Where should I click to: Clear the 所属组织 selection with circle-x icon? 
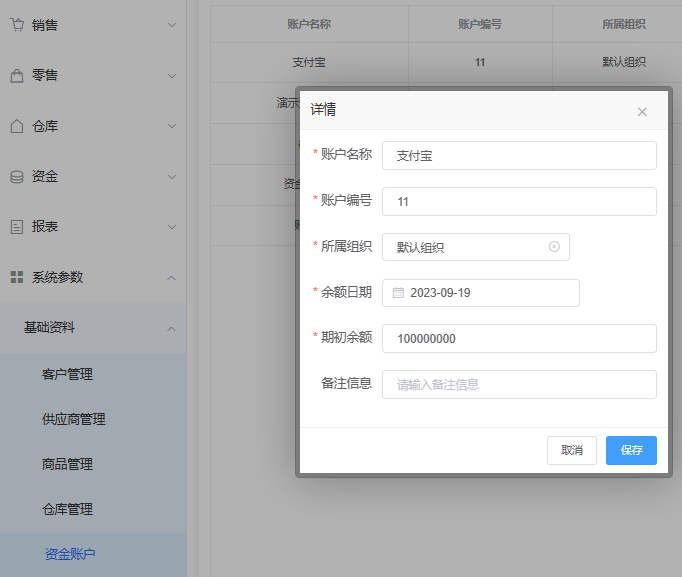click(x=554, y=247)
